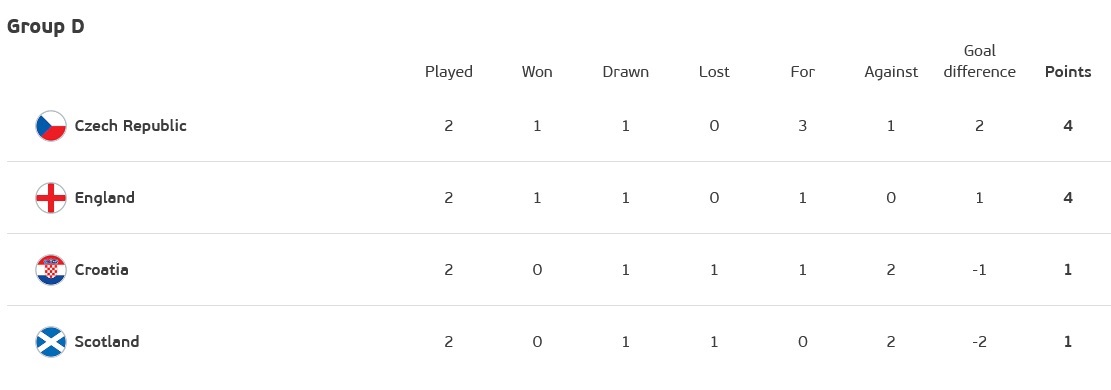Click the Against column header
Viewport: 1111px width, 390px height.
pyautogui.click(x=891, y=72)
